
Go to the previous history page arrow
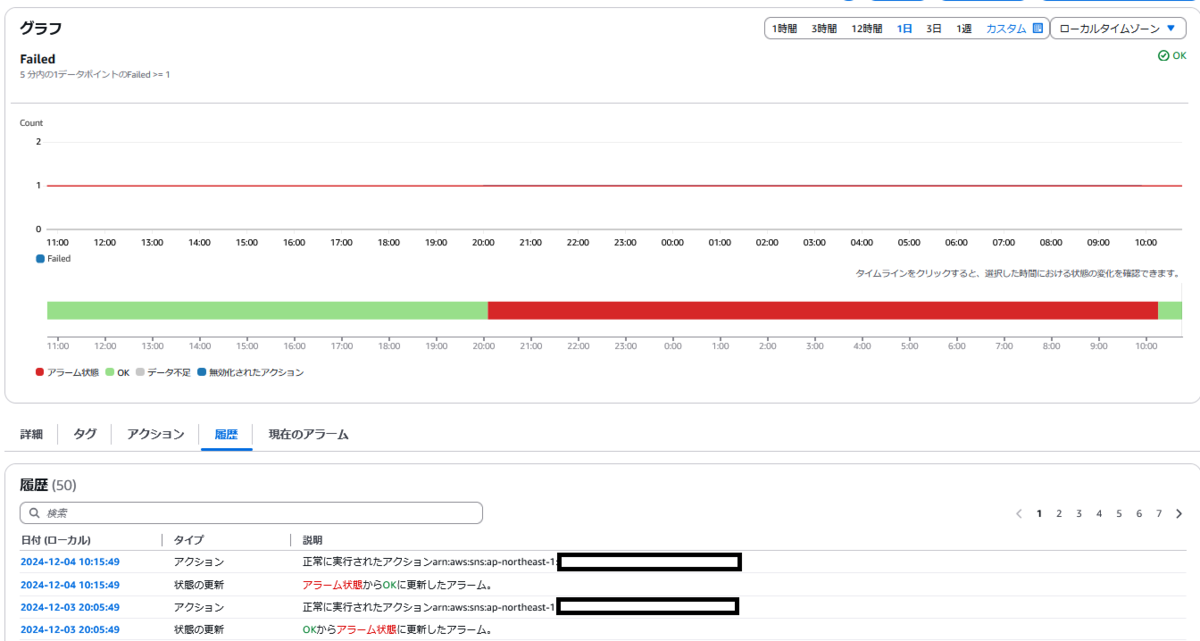pyautogui.click(x=1019, y=513)
